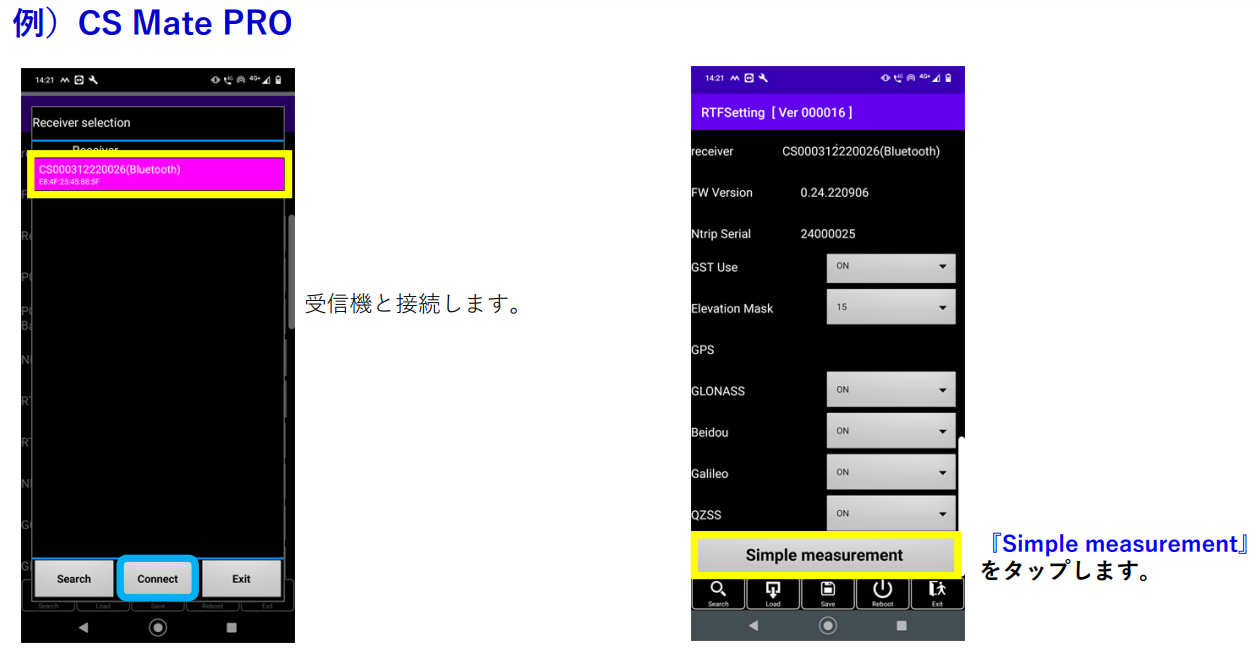Tap Android recents square on RTFSetting screen

[902, 625]
